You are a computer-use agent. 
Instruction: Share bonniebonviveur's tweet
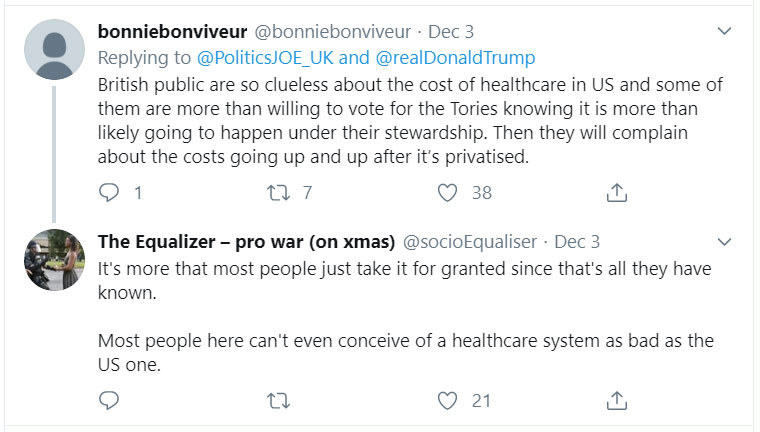click(618, 192)
